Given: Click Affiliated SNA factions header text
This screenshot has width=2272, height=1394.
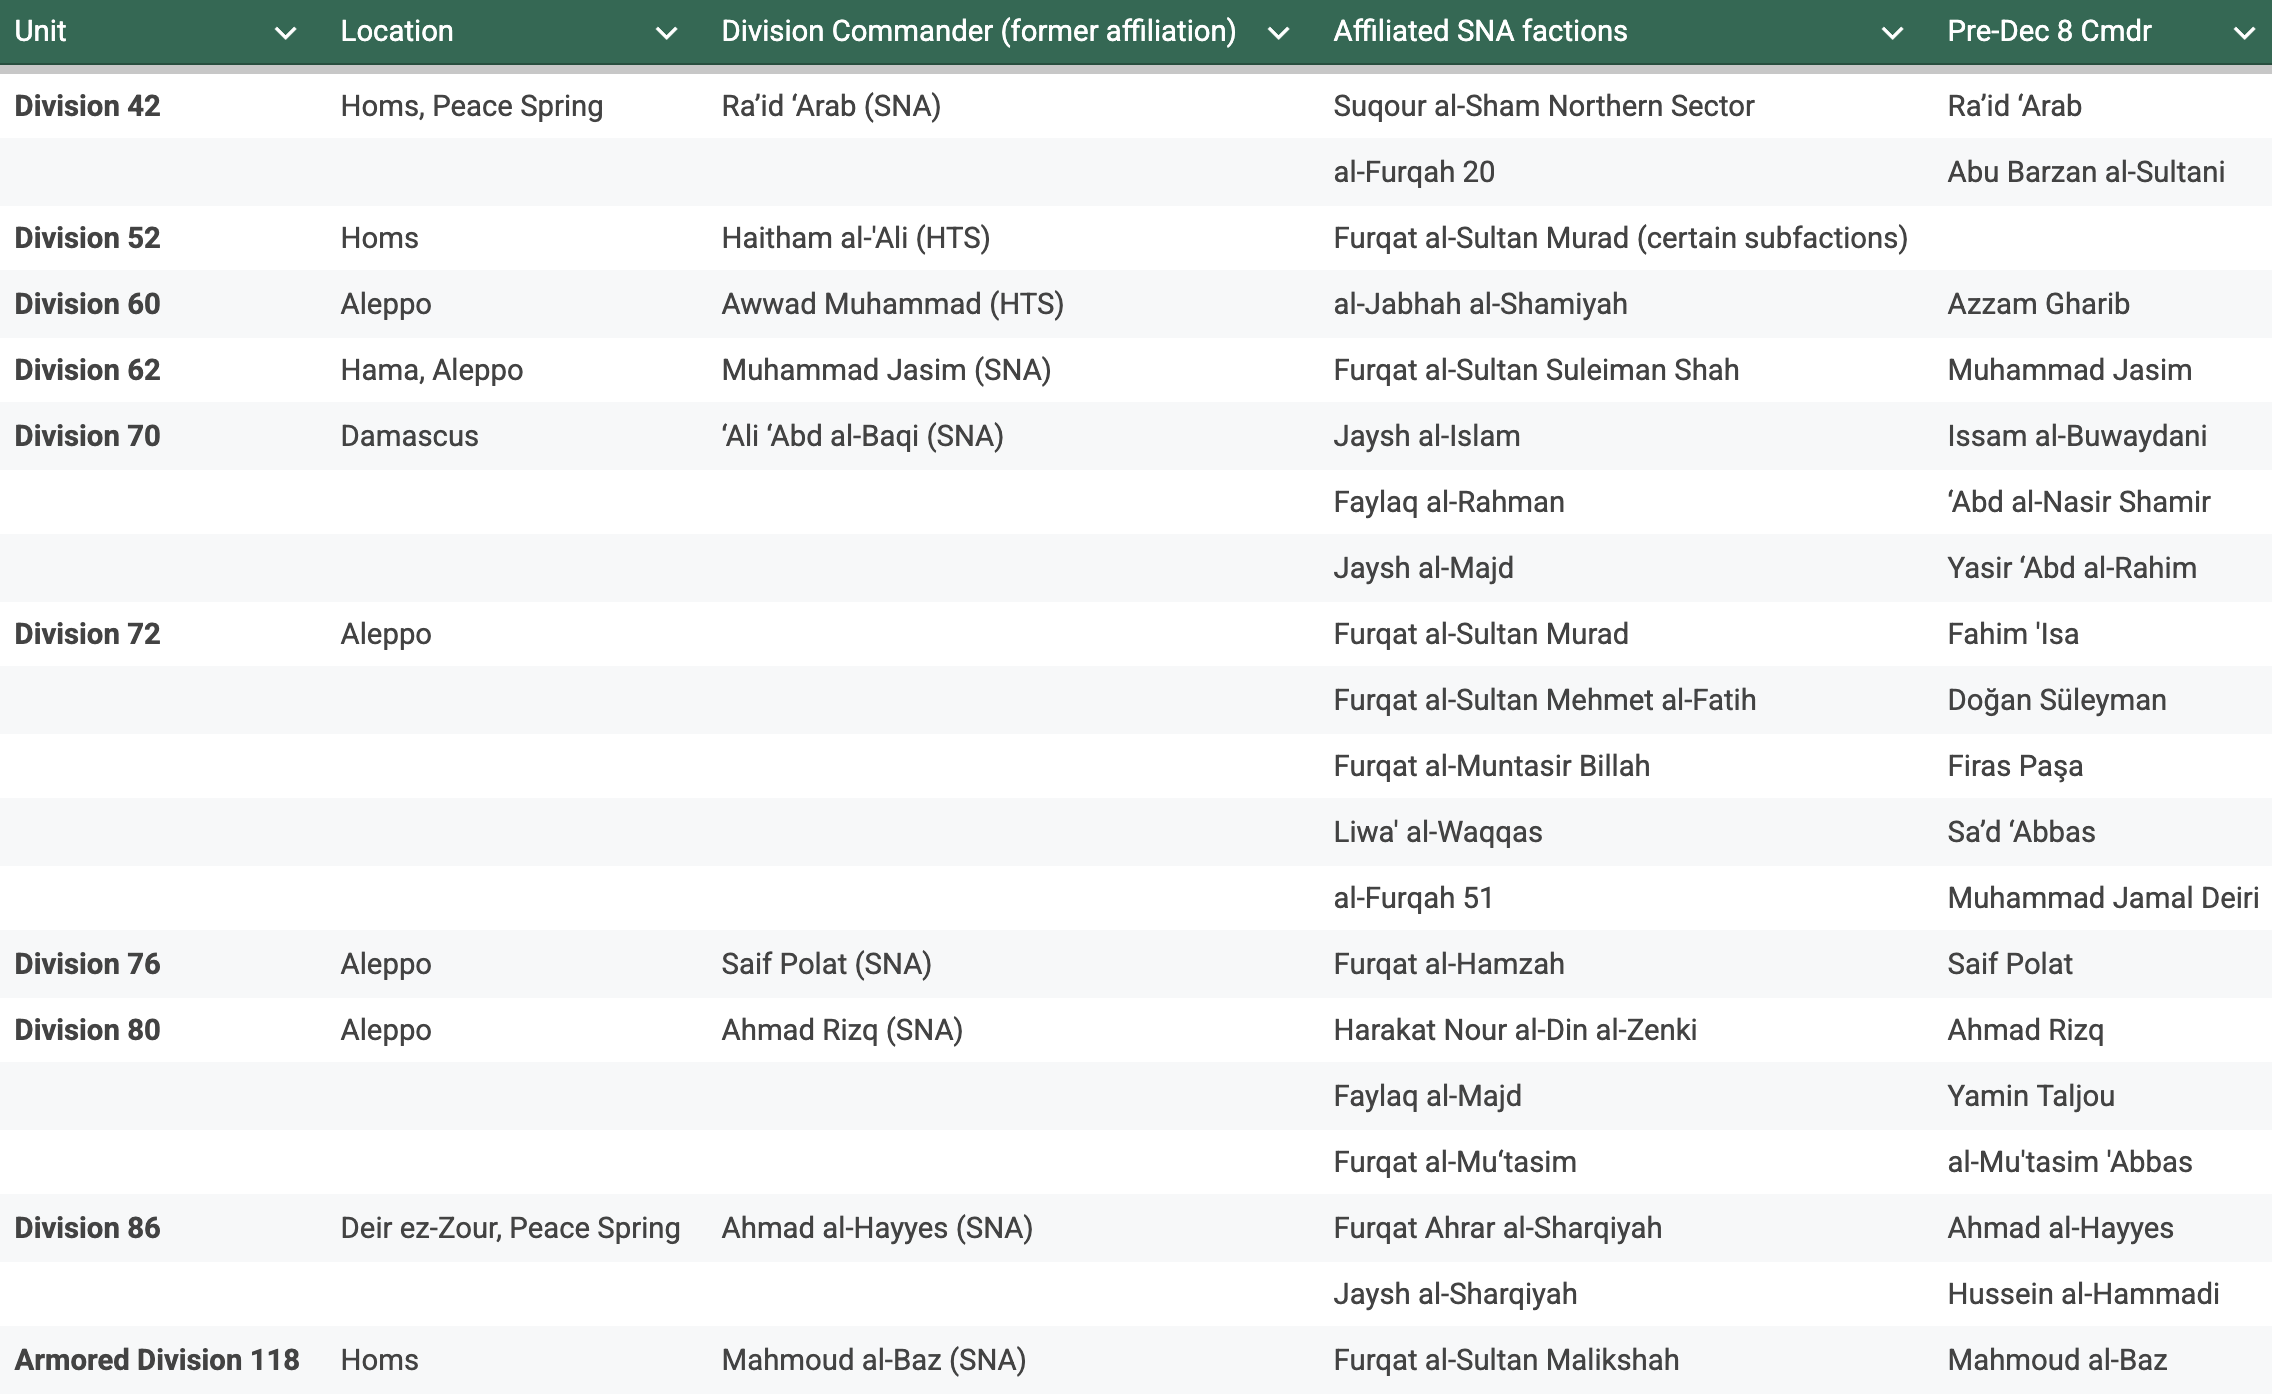Looking at the screenshot, I should [x=1479, y=31].
